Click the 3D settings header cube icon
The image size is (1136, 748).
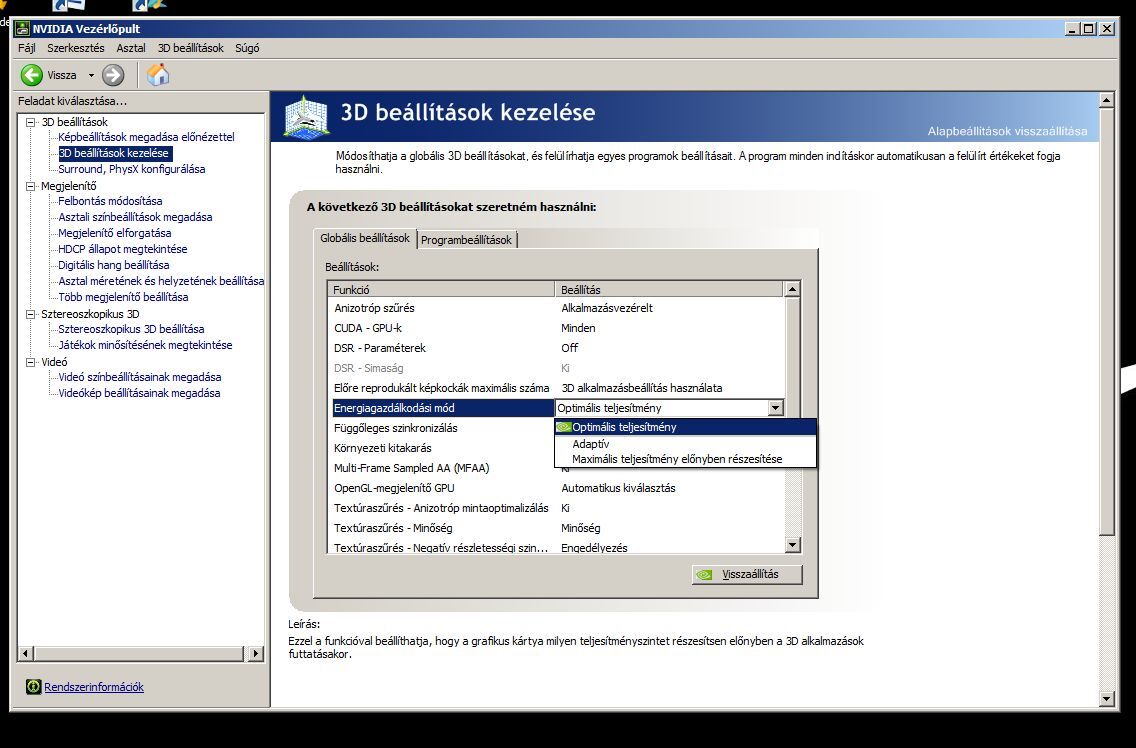306,116
